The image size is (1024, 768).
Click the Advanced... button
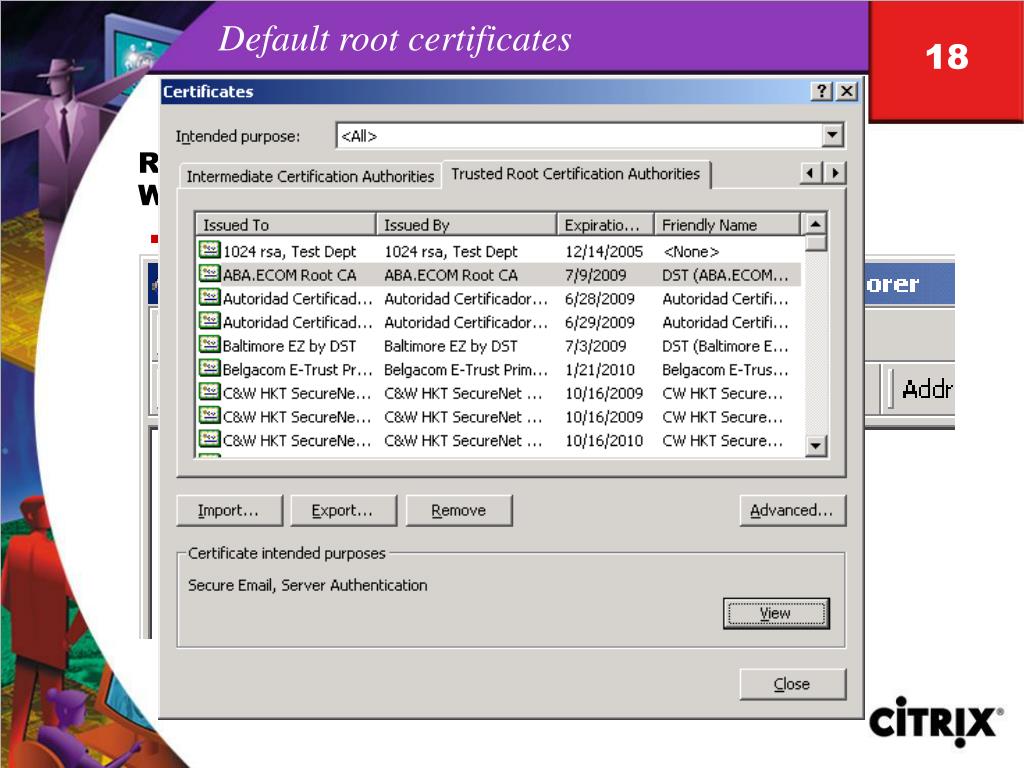792,510
